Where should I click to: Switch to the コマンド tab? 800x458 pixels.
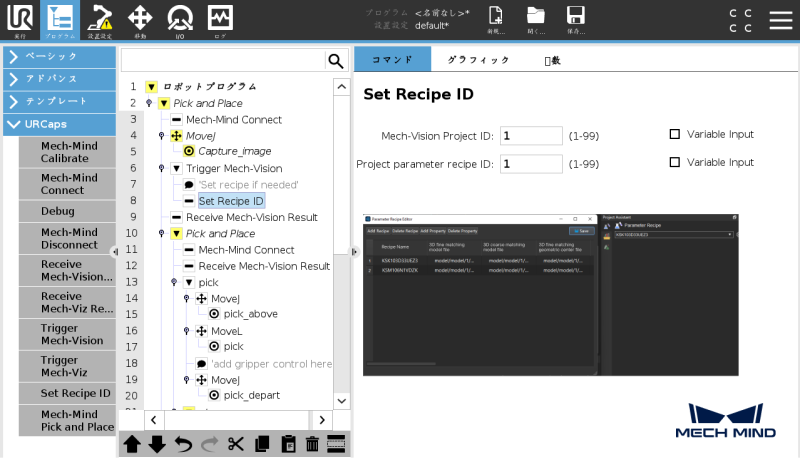392,60
